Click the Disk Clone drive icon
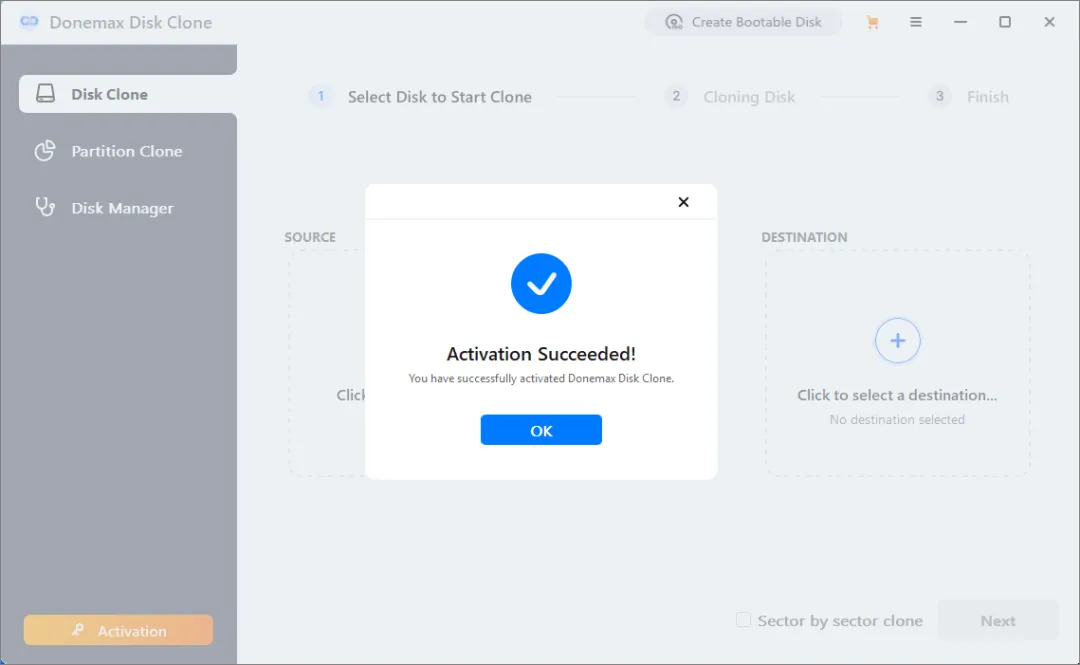The height and width of the screenshot is (665, 1080). [x=45, y=94]
